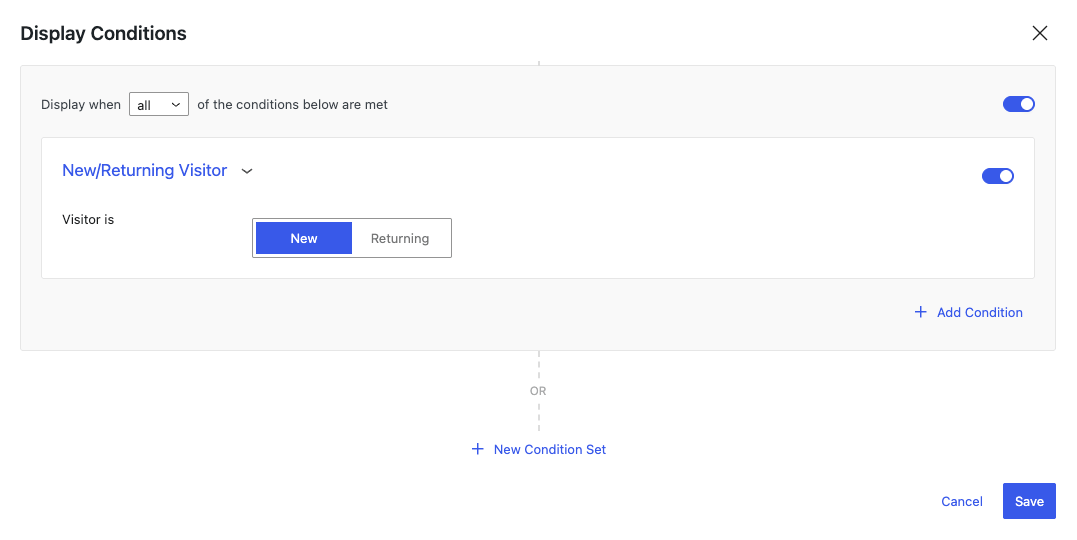Click 'of the conditions below are met' text
The image size is (1077, 540).
coord(292,104)
